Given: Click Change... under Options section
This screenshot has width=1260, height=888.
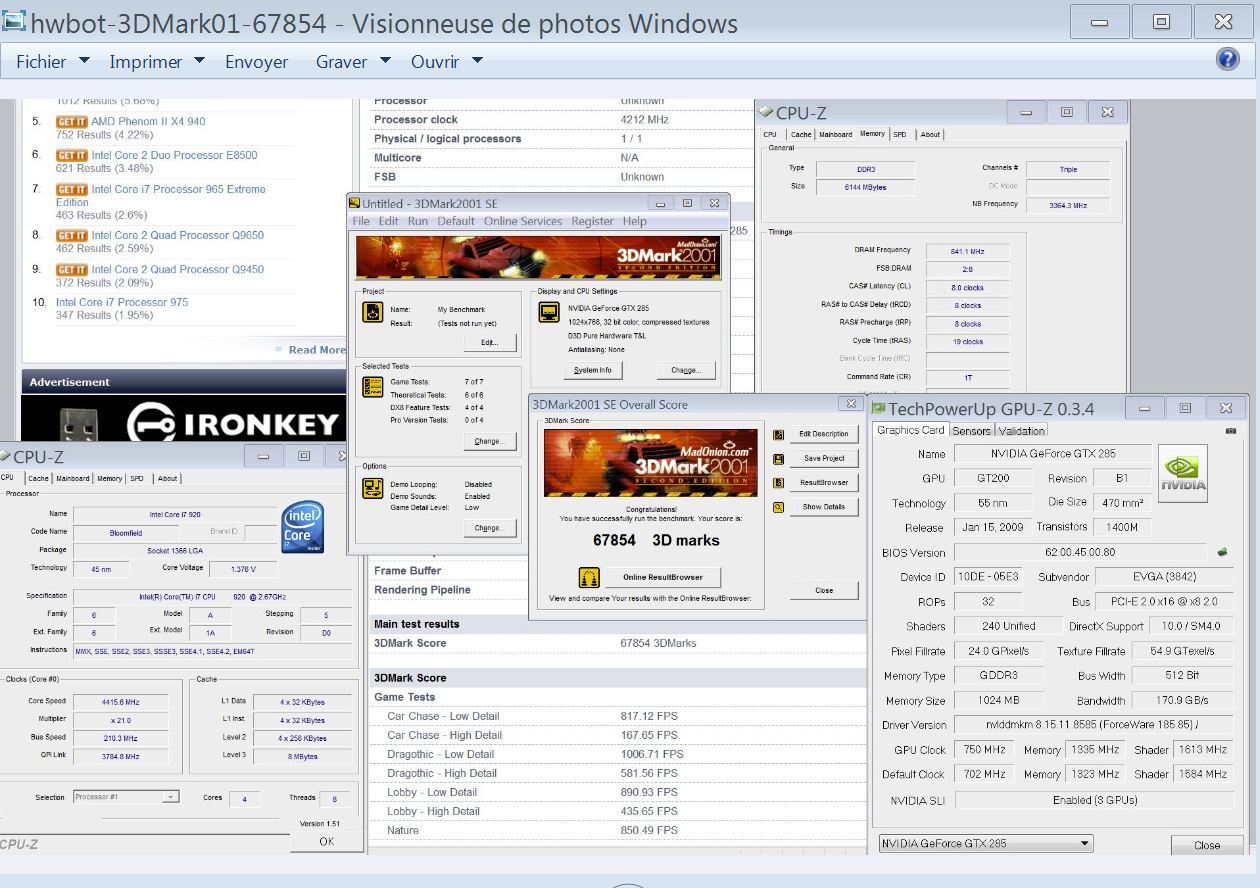Looking at the screenshot, I should click(x=490, y=528).
